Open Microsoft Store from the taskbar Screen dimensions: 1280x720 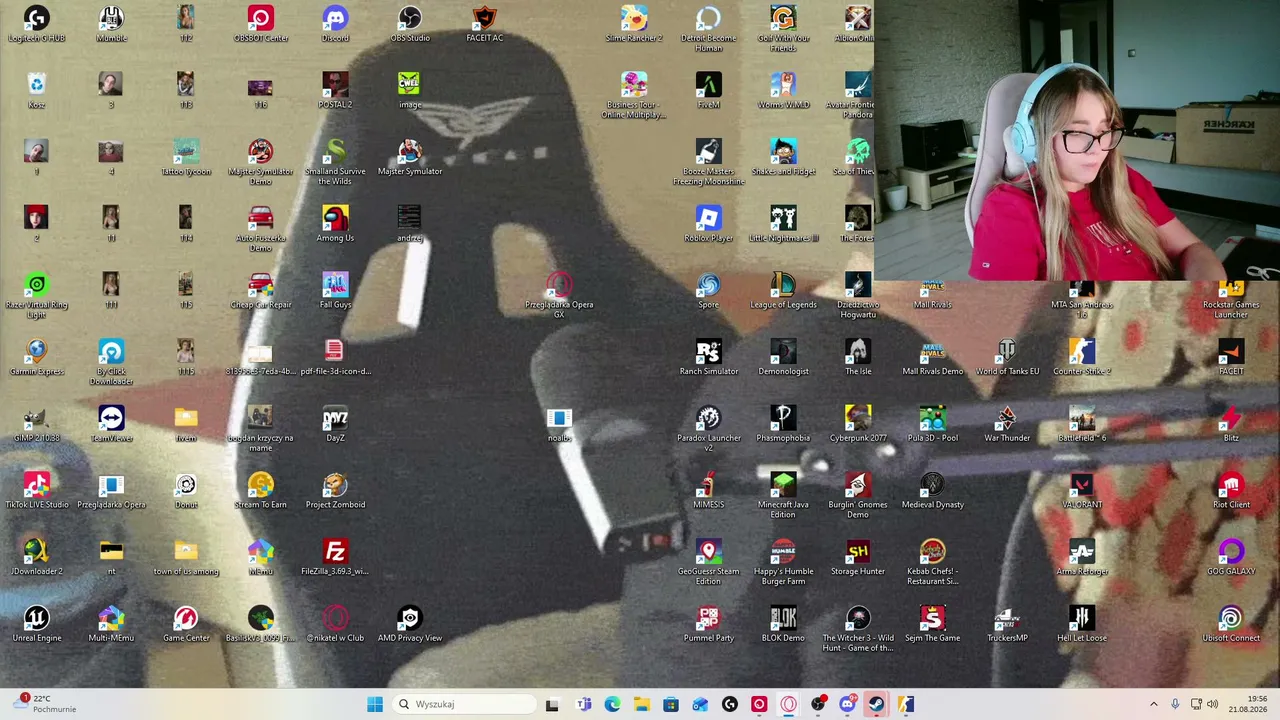671,704
